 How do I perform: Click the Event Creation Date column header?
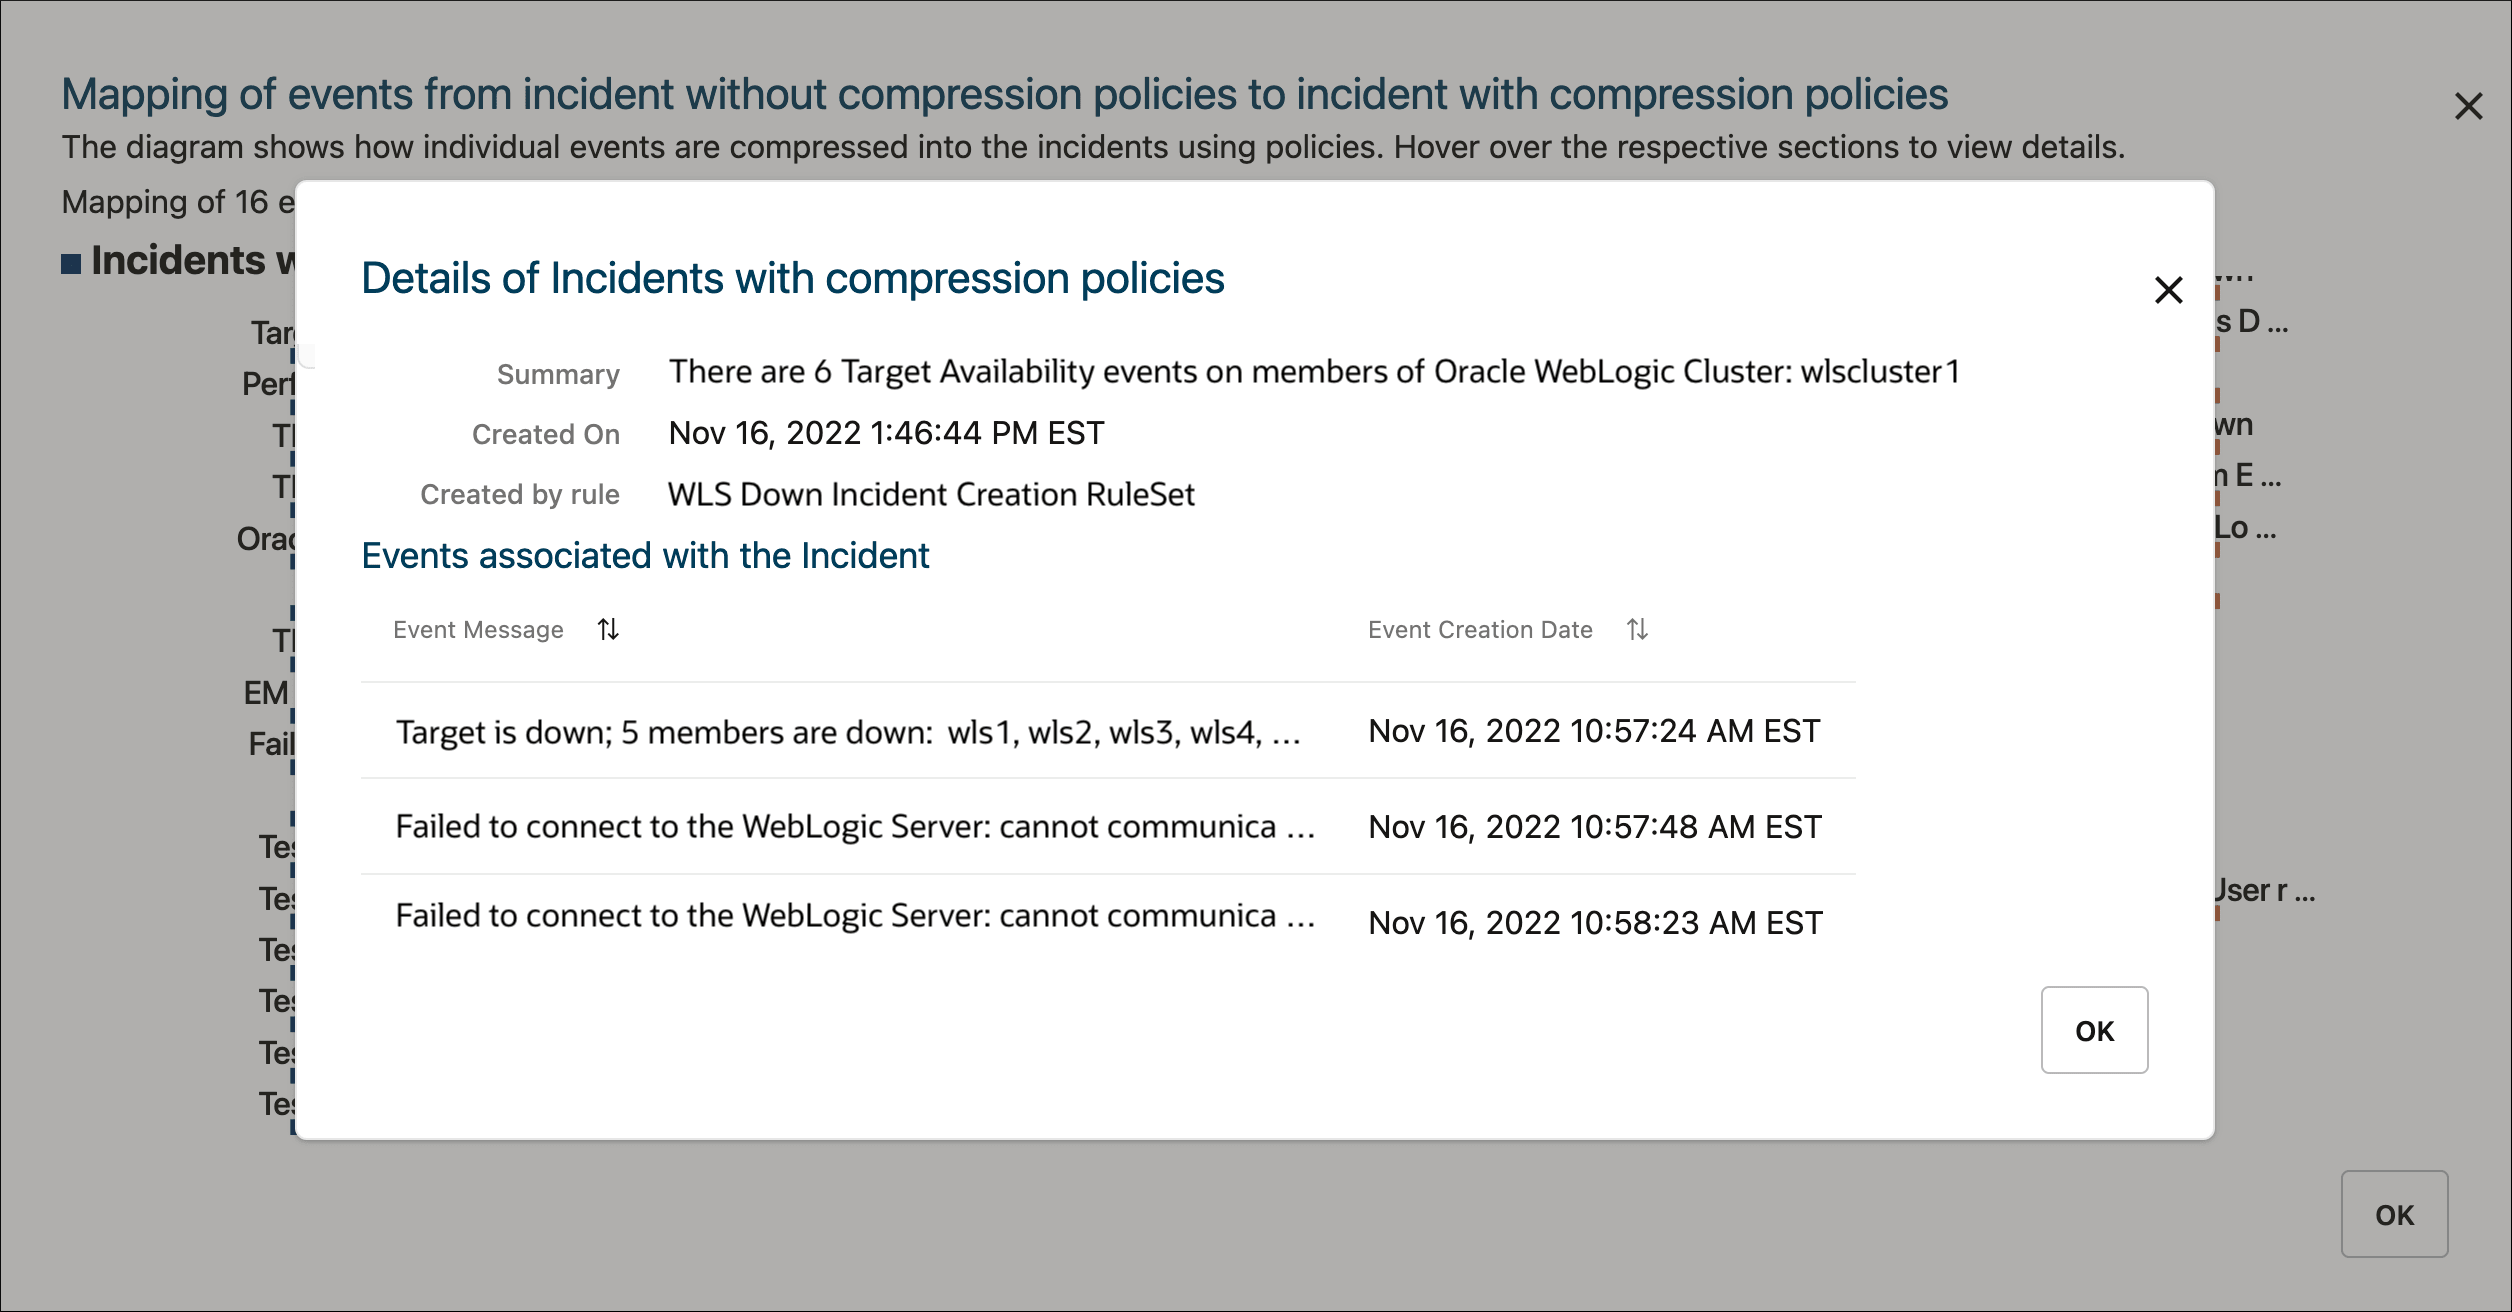point(1480,630)
